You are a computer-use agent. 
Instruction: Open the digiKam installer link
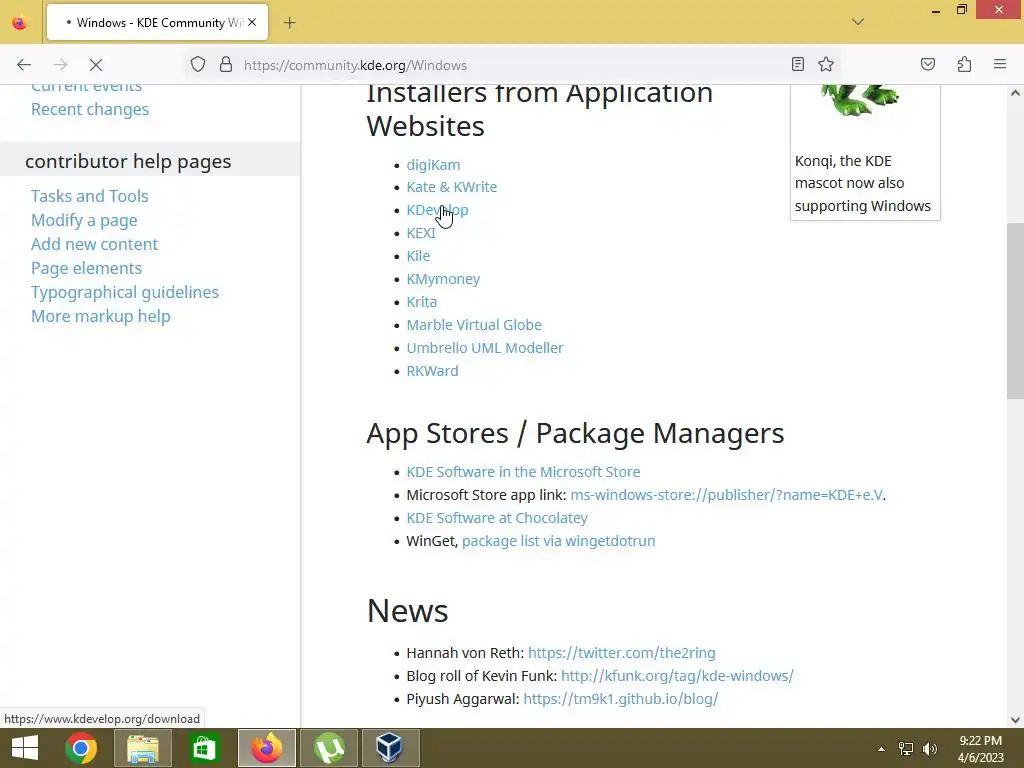433,165
